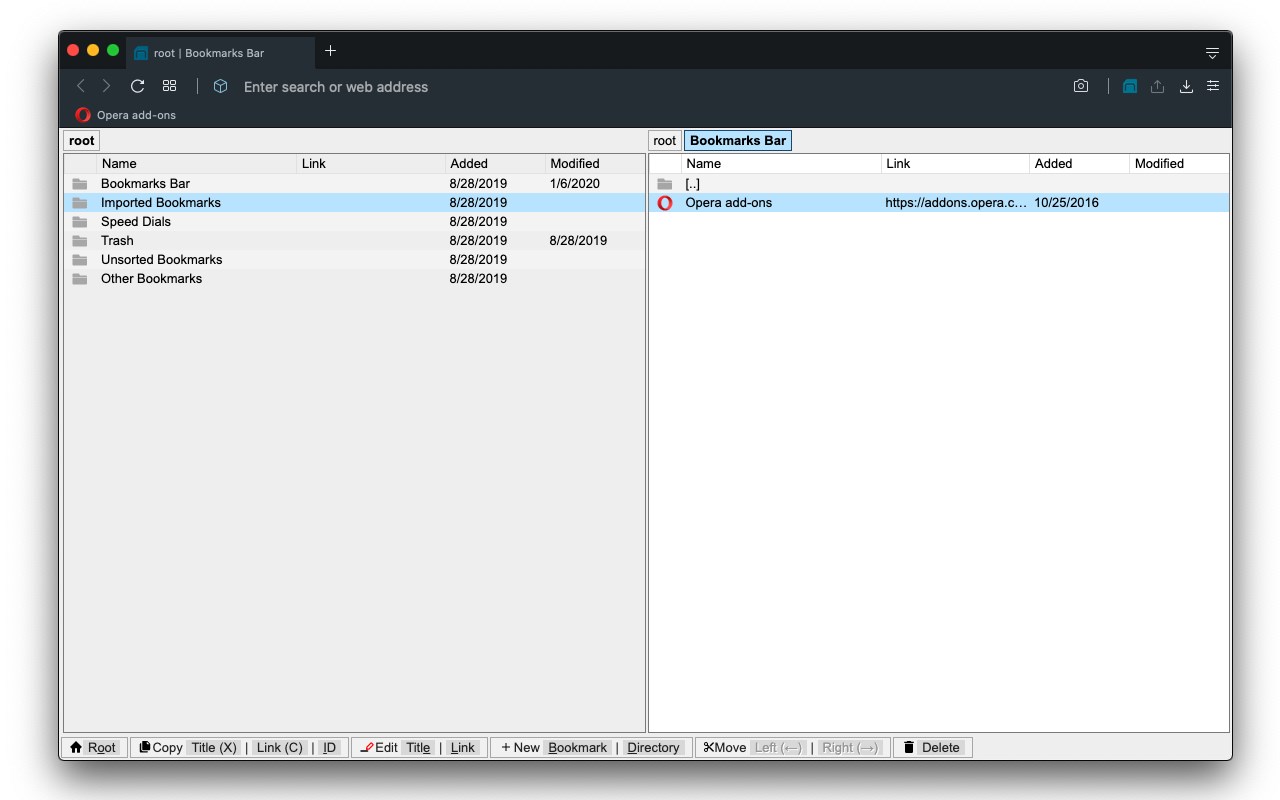This screenshot has width=1280, height=800.
Task: Move item Left
Action: 779,747
